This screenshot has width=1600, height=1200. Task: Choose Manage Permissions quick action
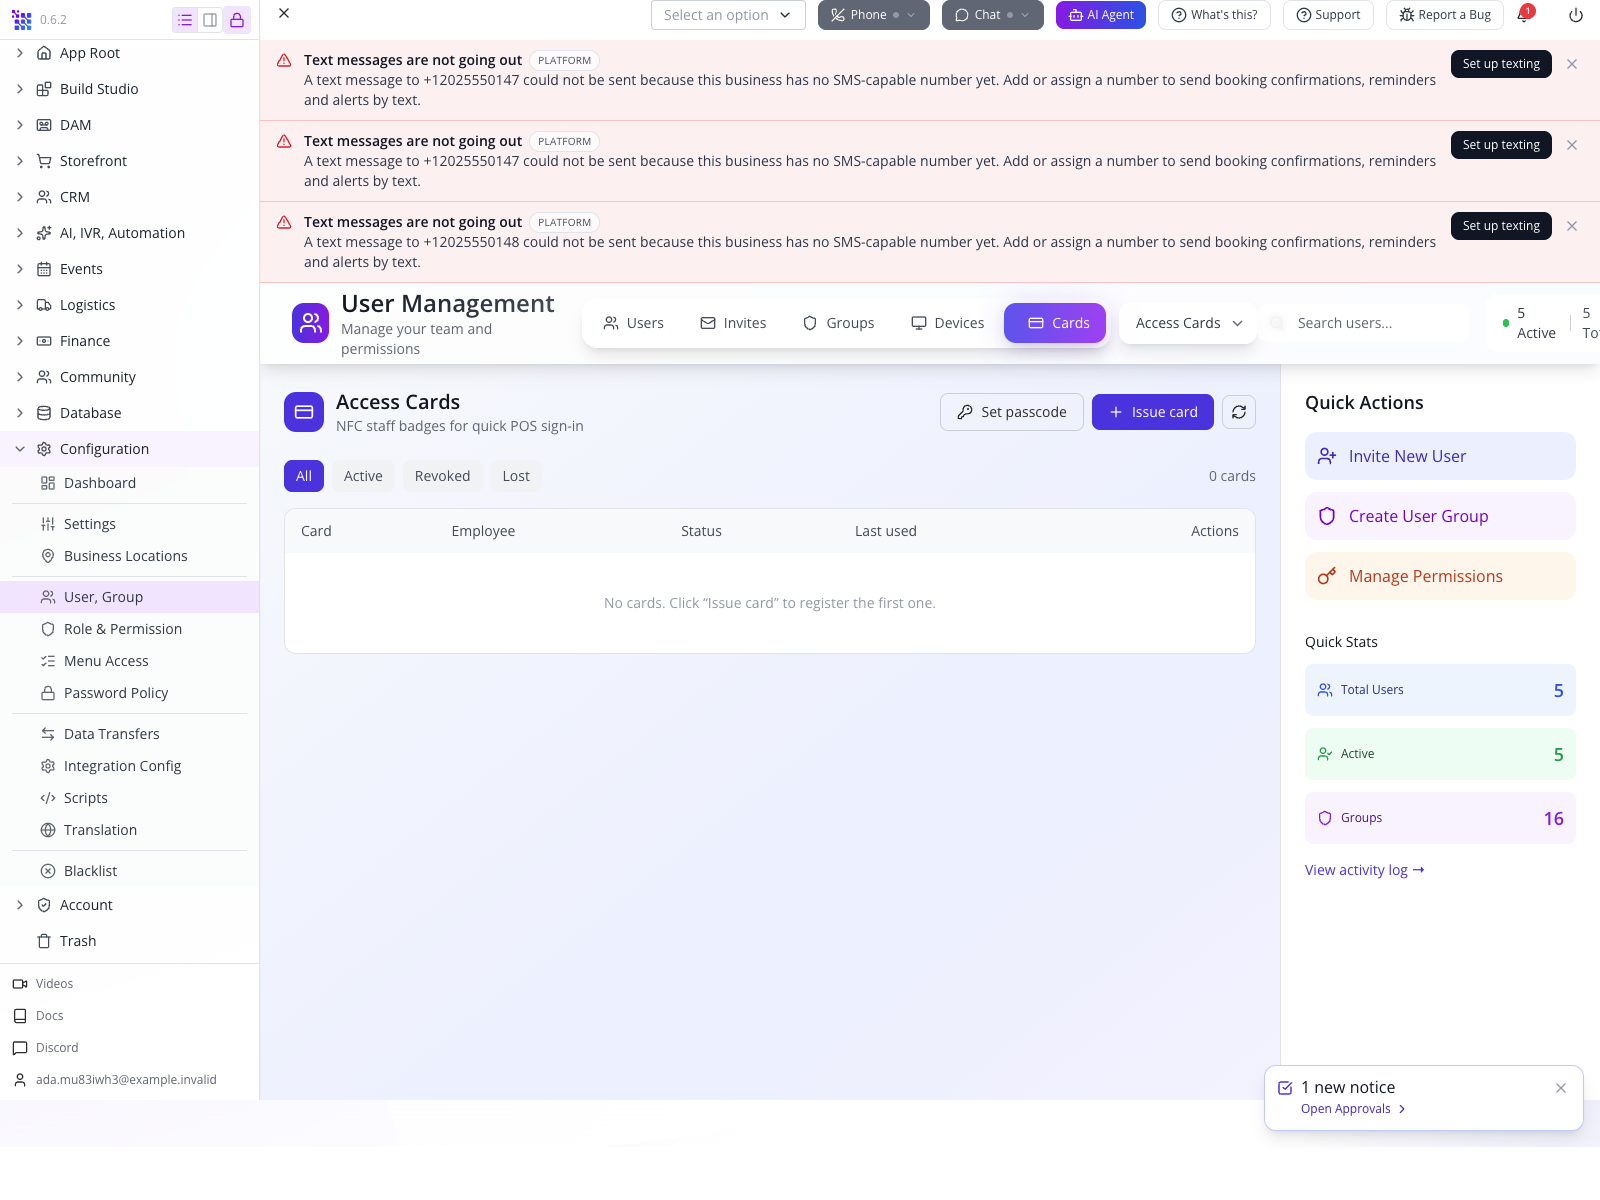click(x=1440, y=576)
